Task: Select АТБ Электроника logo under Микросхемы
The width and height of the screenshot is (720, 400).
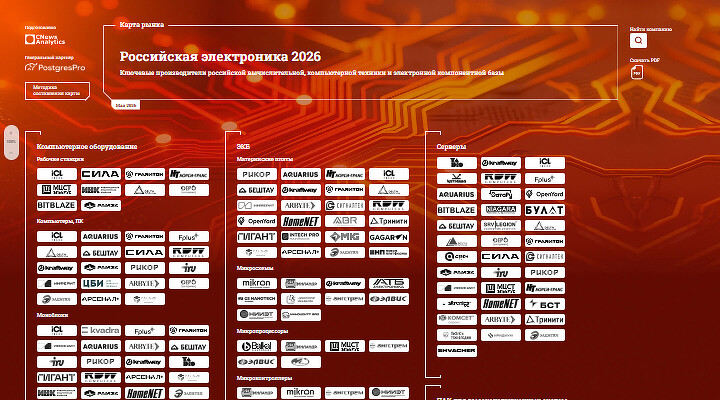Action: (389, 283)
